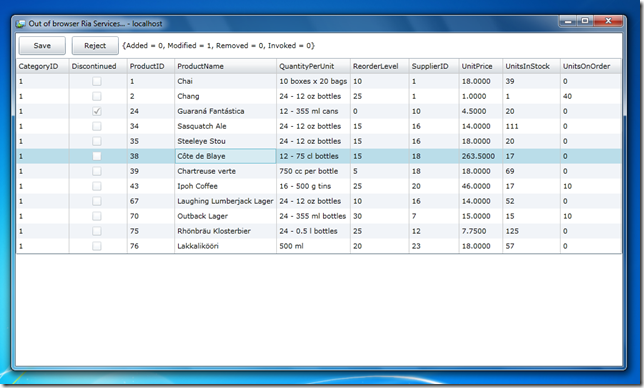644x388 pixels.
Task: Sort by the UnitPrice column header
Action: pos(481,66)
